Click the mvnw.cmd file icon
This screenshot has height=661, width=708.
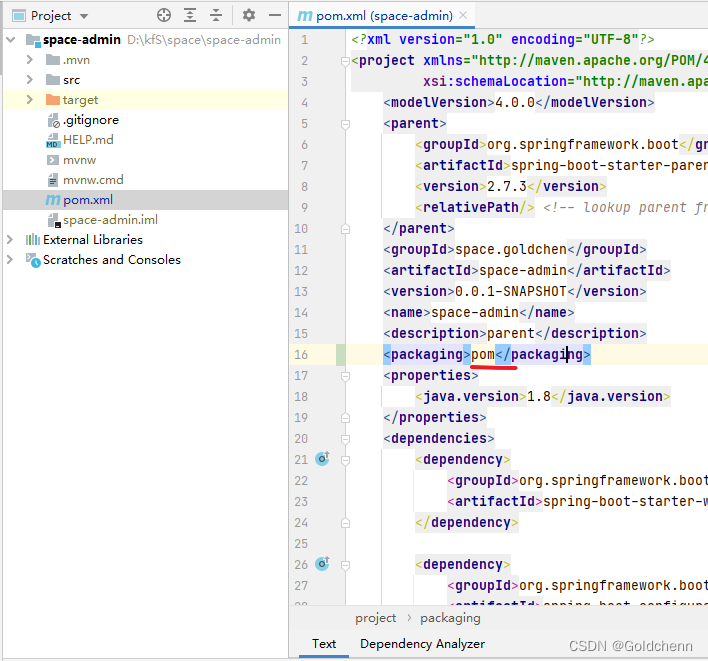click(53, 180)
